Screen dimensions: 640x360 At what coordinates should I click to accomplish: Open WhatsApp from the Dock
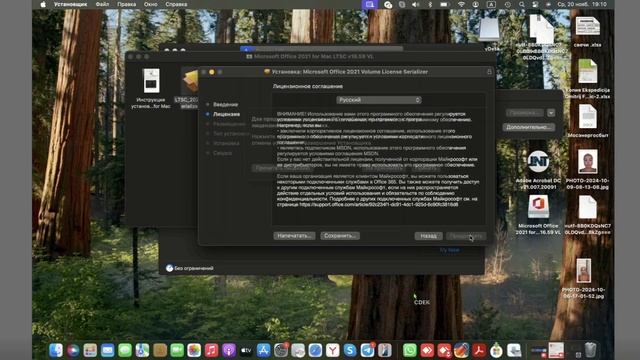click(x=409, y=350)
